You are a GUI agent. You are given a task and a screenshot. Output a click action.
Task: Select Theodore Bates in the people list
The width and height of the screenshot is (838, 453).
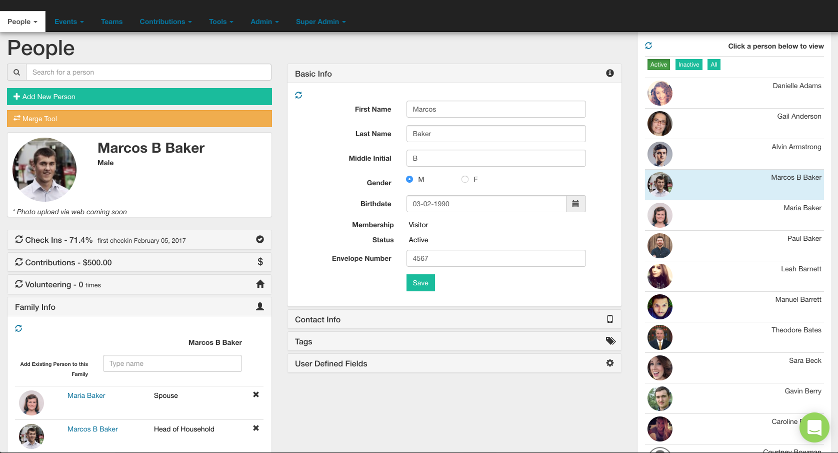pyautogui.click(x=734, y=338)
